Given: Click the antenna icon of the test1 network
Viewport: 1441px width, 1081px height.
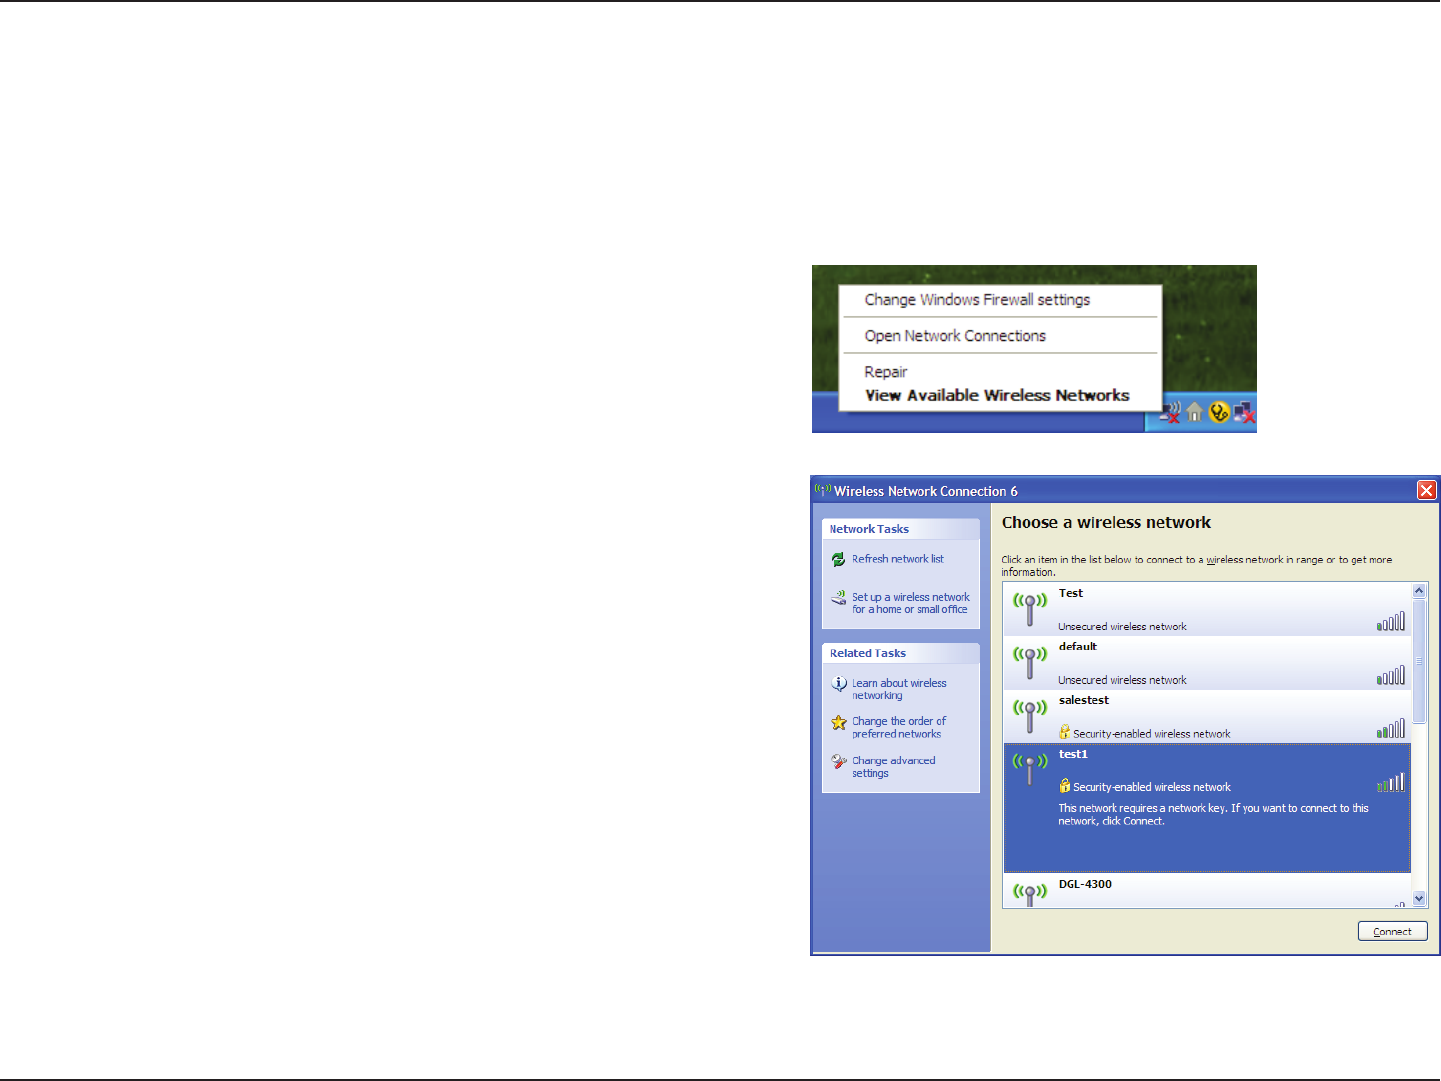Looking at the screenshot, I should pos(1030,770).
